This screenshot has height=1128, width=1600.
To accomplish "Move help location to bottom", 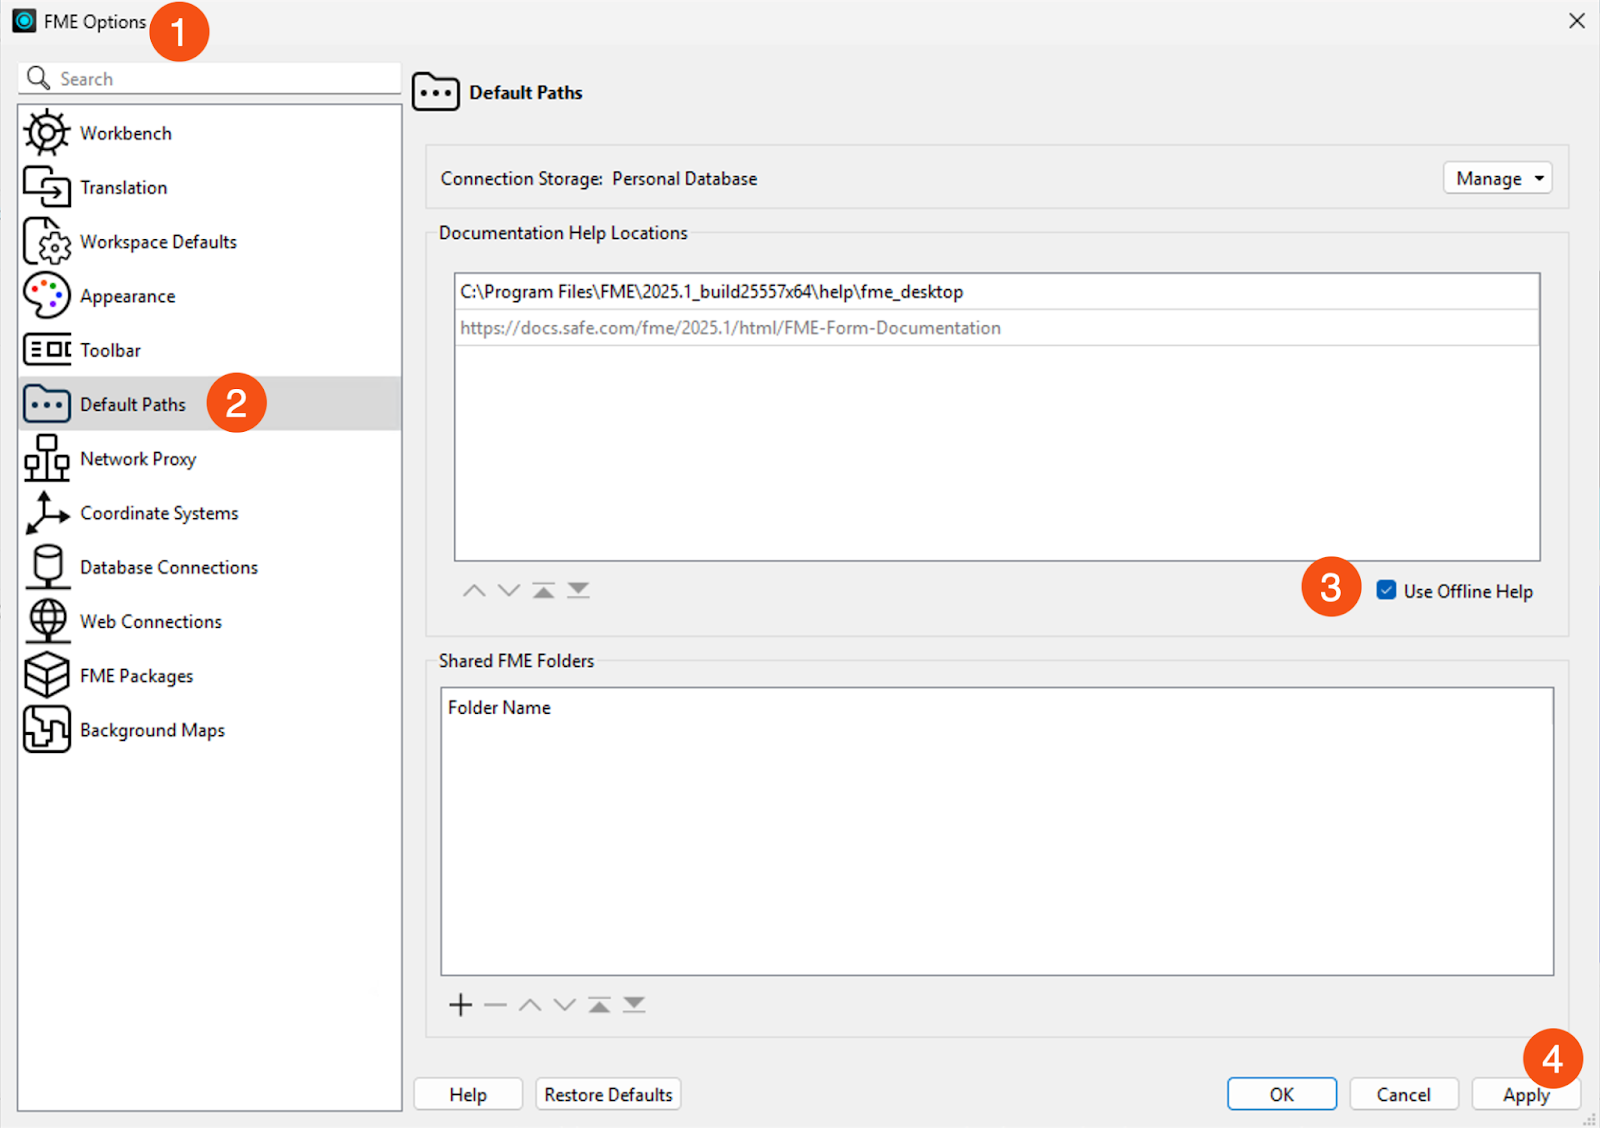I will pos(578,591).
